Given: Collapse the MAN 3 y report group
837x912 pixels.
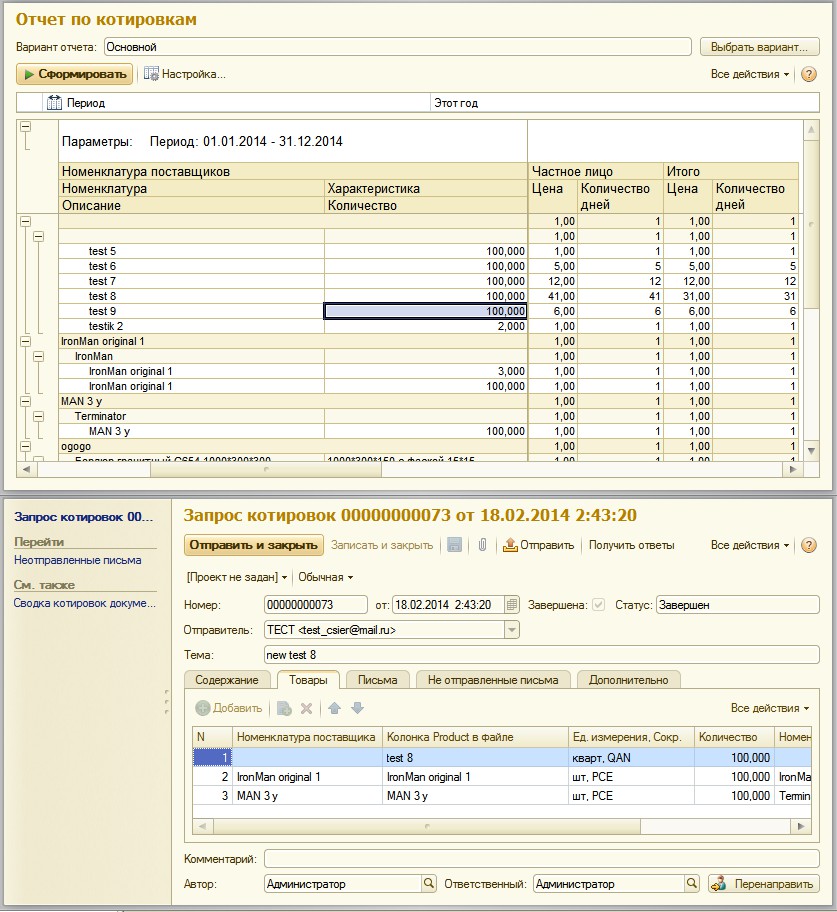Looking at the screenshot, I should click(25, 401).
